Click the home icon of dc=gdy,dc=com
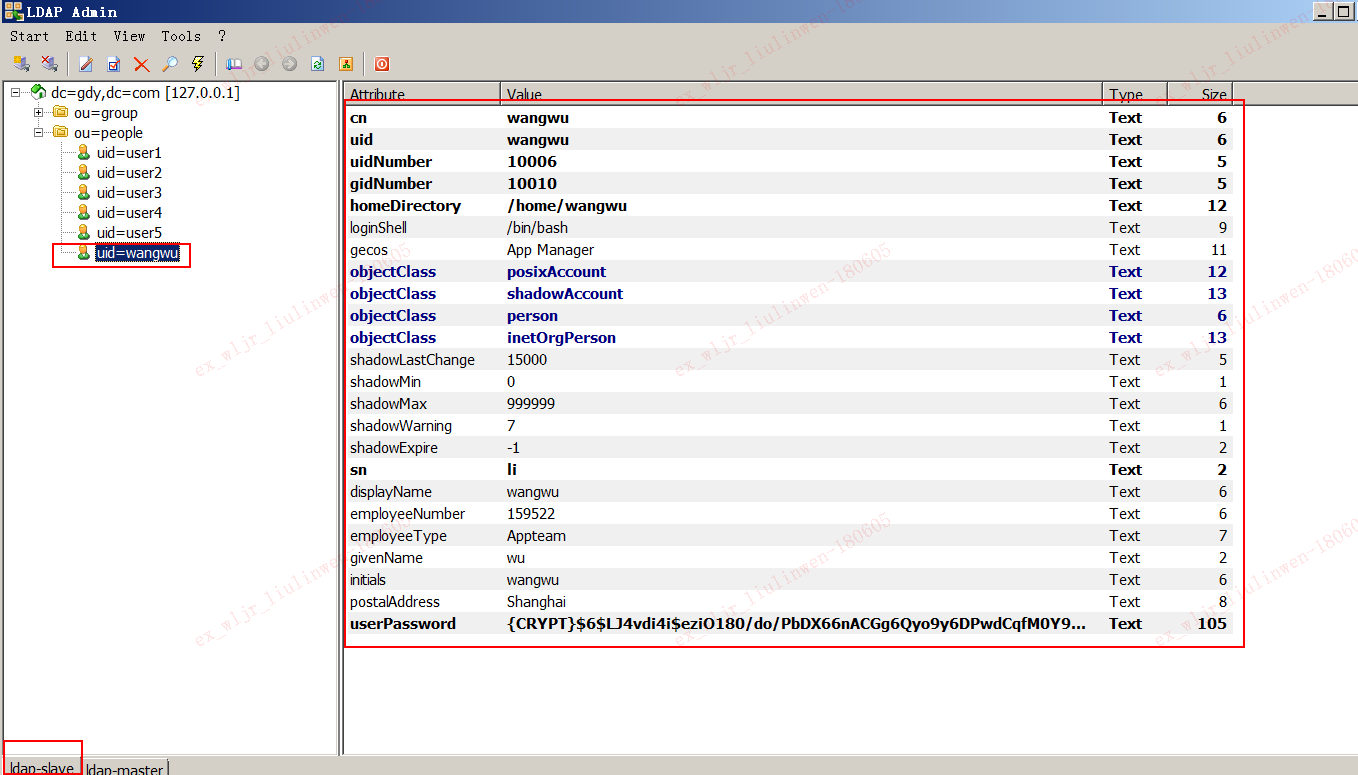Viewport: 1358px width, 775px height. point(38,93)
